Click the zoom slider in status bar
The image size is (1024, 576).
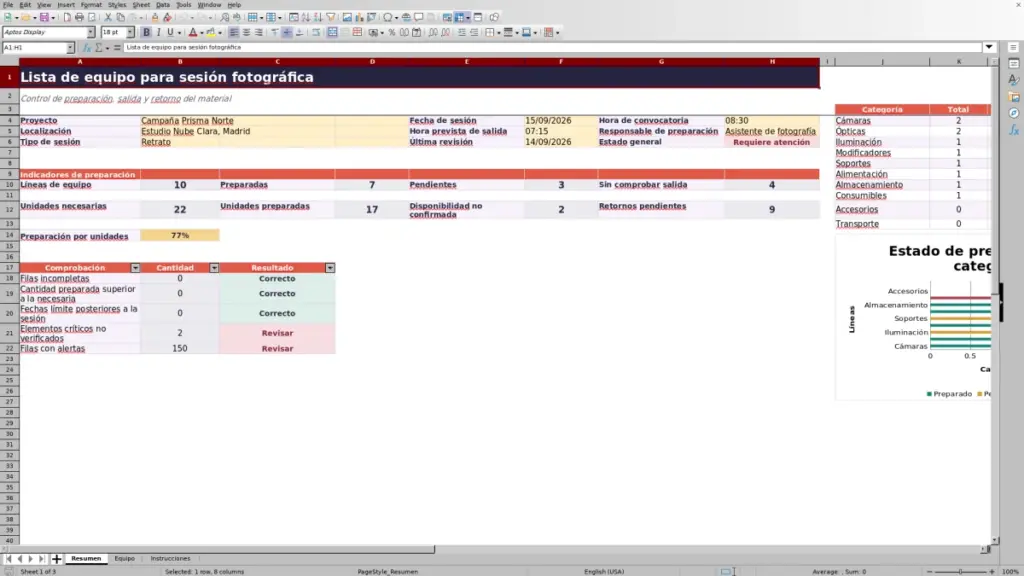(x=960, y=572)
